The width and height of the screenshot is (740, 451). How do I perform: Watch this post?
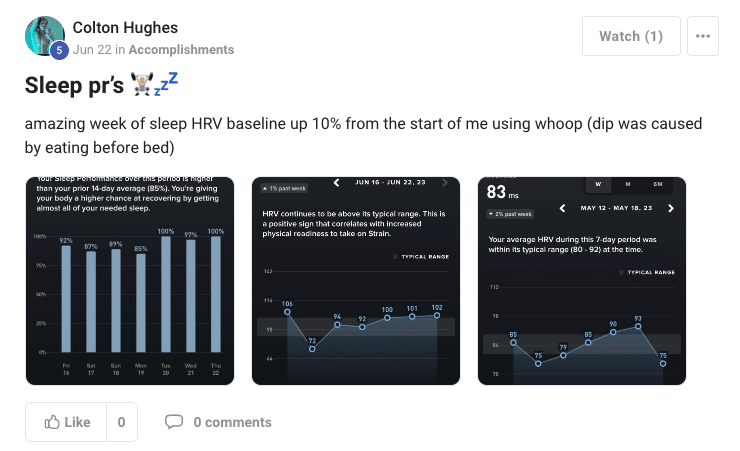point(631,36)
